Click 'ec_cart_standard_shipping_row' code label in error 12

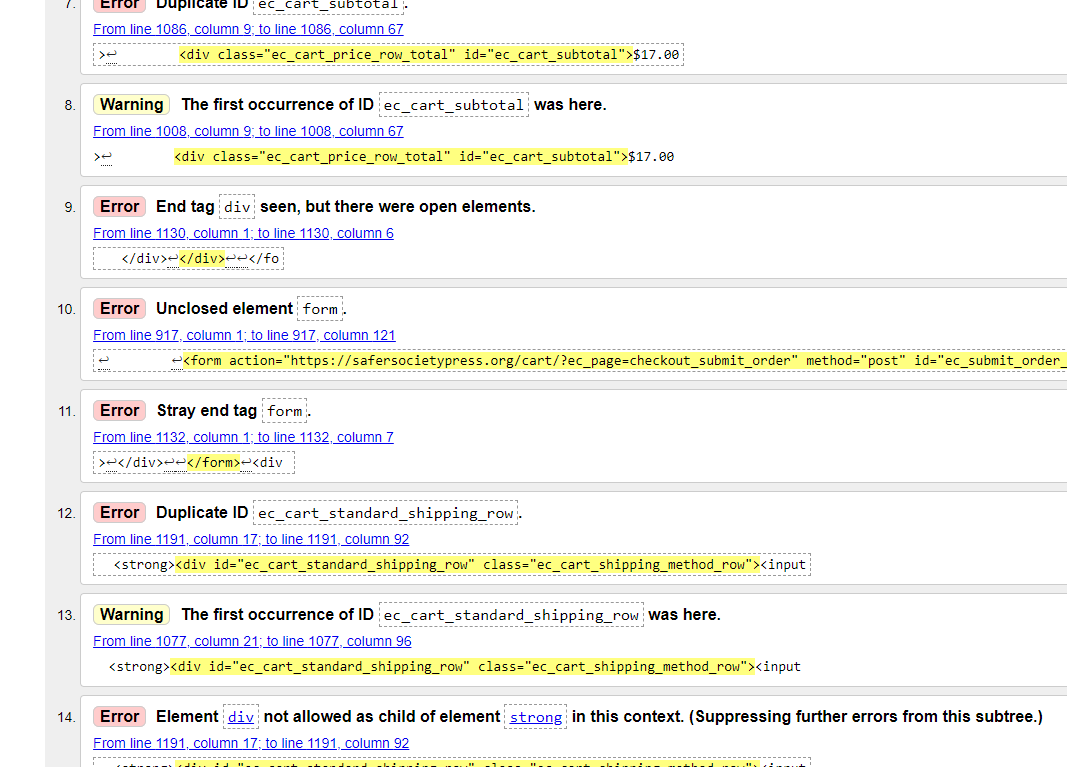[x=386, y=513]
